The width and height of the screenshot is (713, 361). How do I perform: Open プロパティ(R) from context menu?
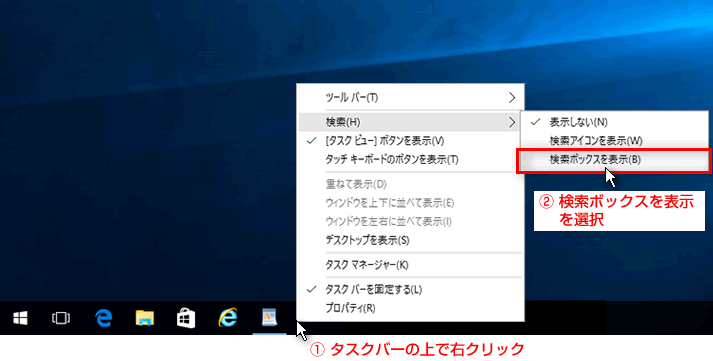(x=410, y=308)
